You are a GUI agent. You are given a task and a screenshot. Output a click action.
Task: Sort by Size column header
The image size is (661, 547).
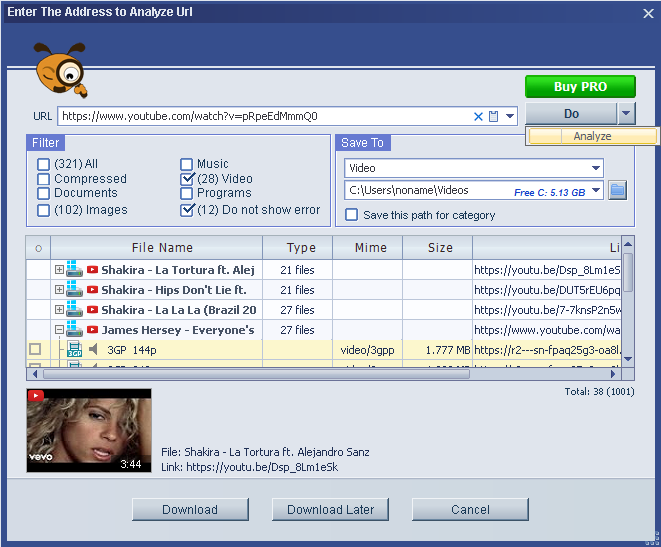click(x=438, y=248)
